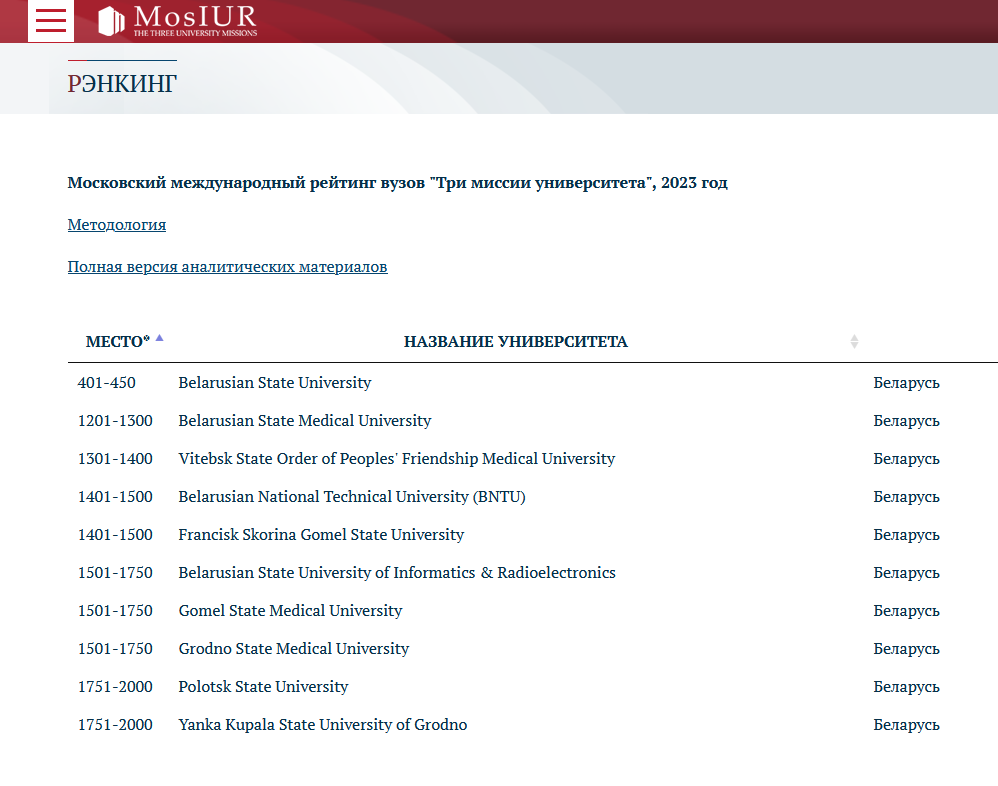Click Беларусь in Gomel State Medical row

tap(906, 612)
